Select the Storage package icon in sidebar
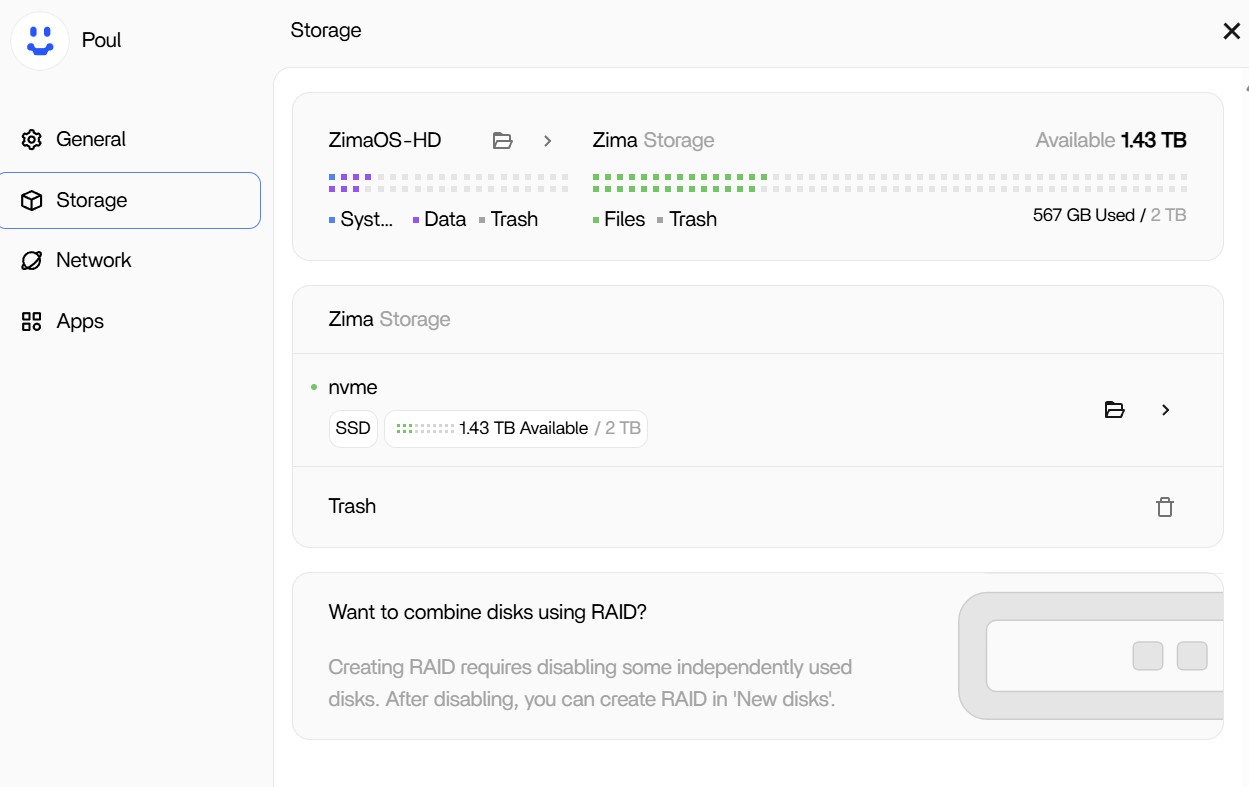This screenshot has height=787, width=1249. 31,200
